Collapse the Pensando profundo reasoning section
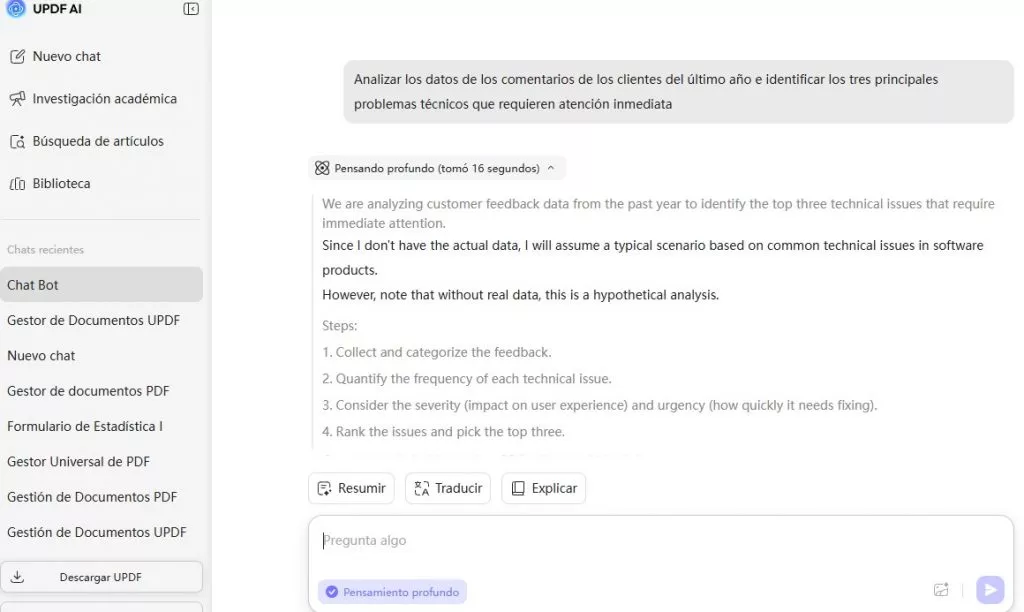This screenshot has height=612, width=1024. click(550, 168)
